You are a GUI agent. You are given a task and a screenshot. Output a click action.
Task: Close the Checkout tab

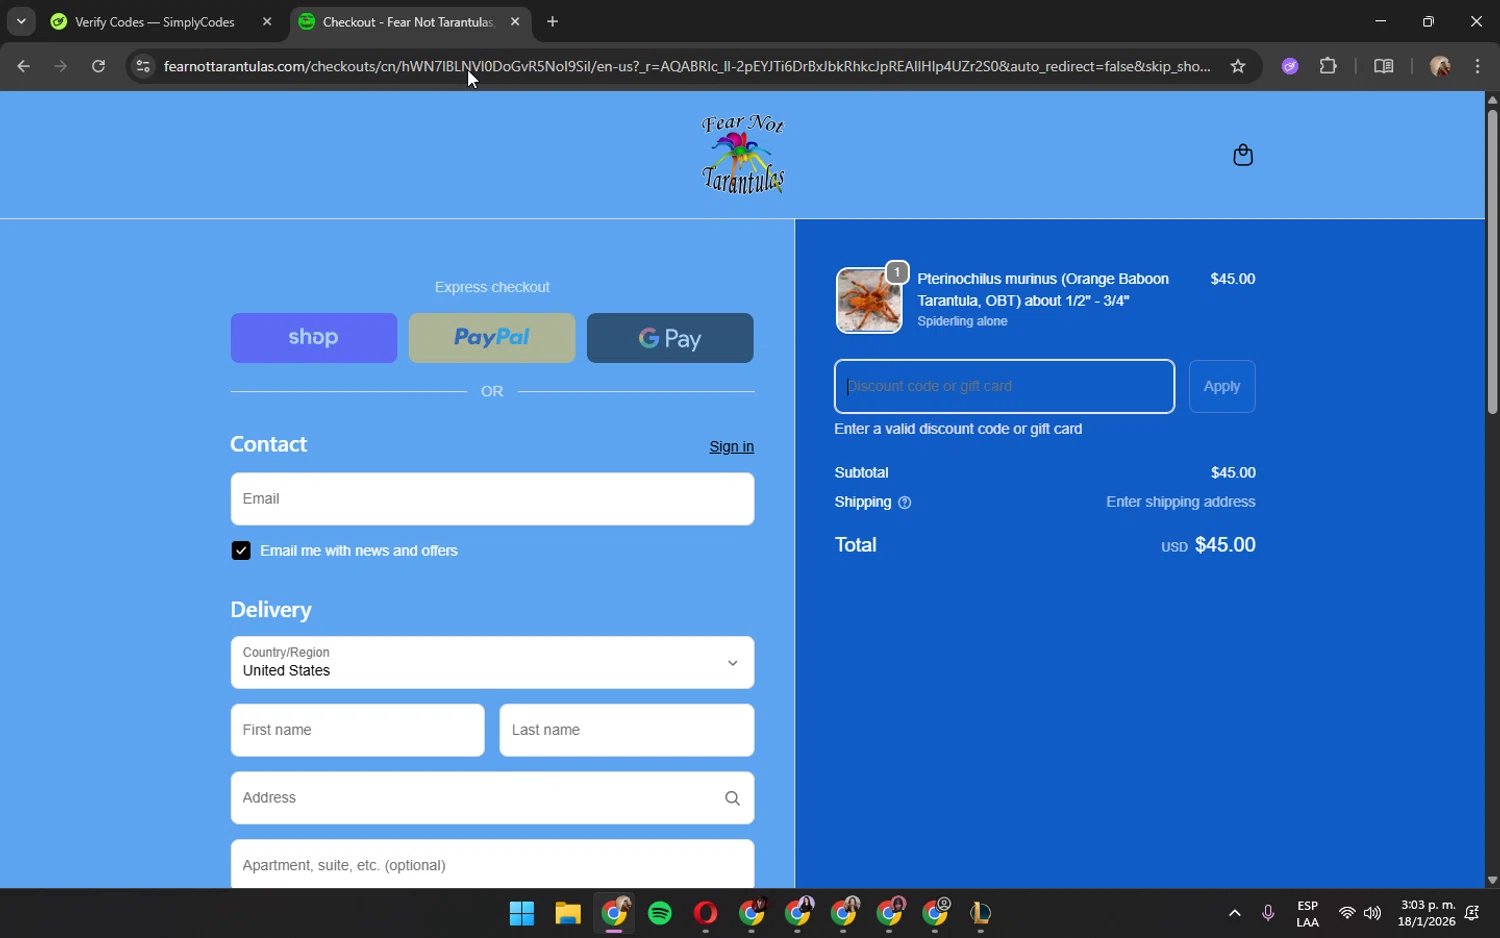[x=515, y=21]
